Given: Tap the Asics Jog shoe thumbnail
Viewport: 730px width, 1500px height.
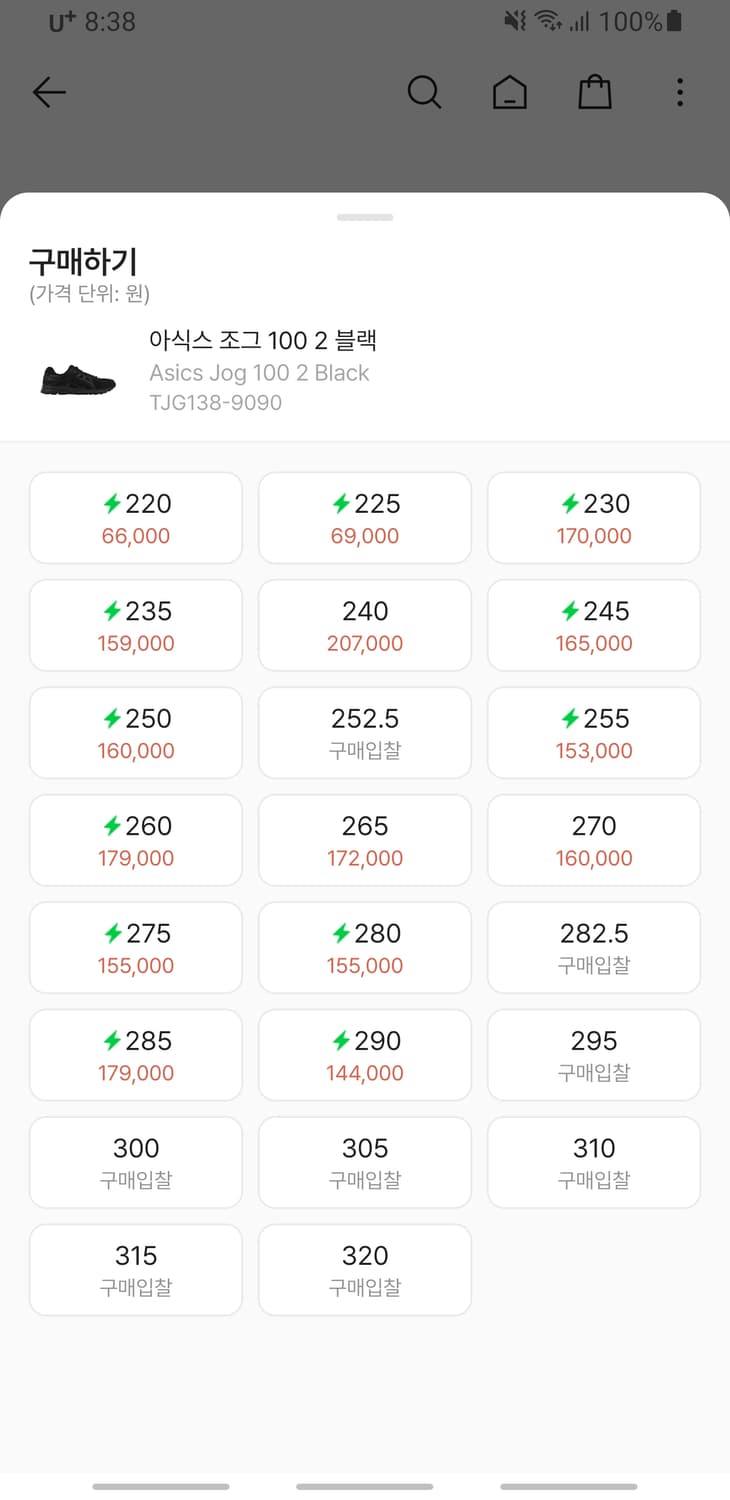Looking at the screenshot, I should pyautogui.click(x=78, y=378).
